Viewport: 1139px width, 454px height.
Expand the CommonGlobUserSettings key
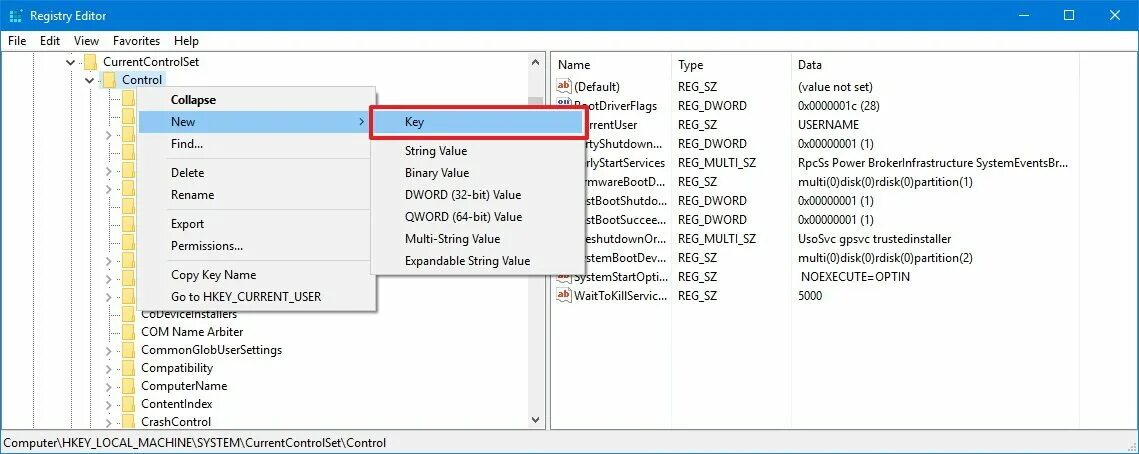tap(109, 350)
